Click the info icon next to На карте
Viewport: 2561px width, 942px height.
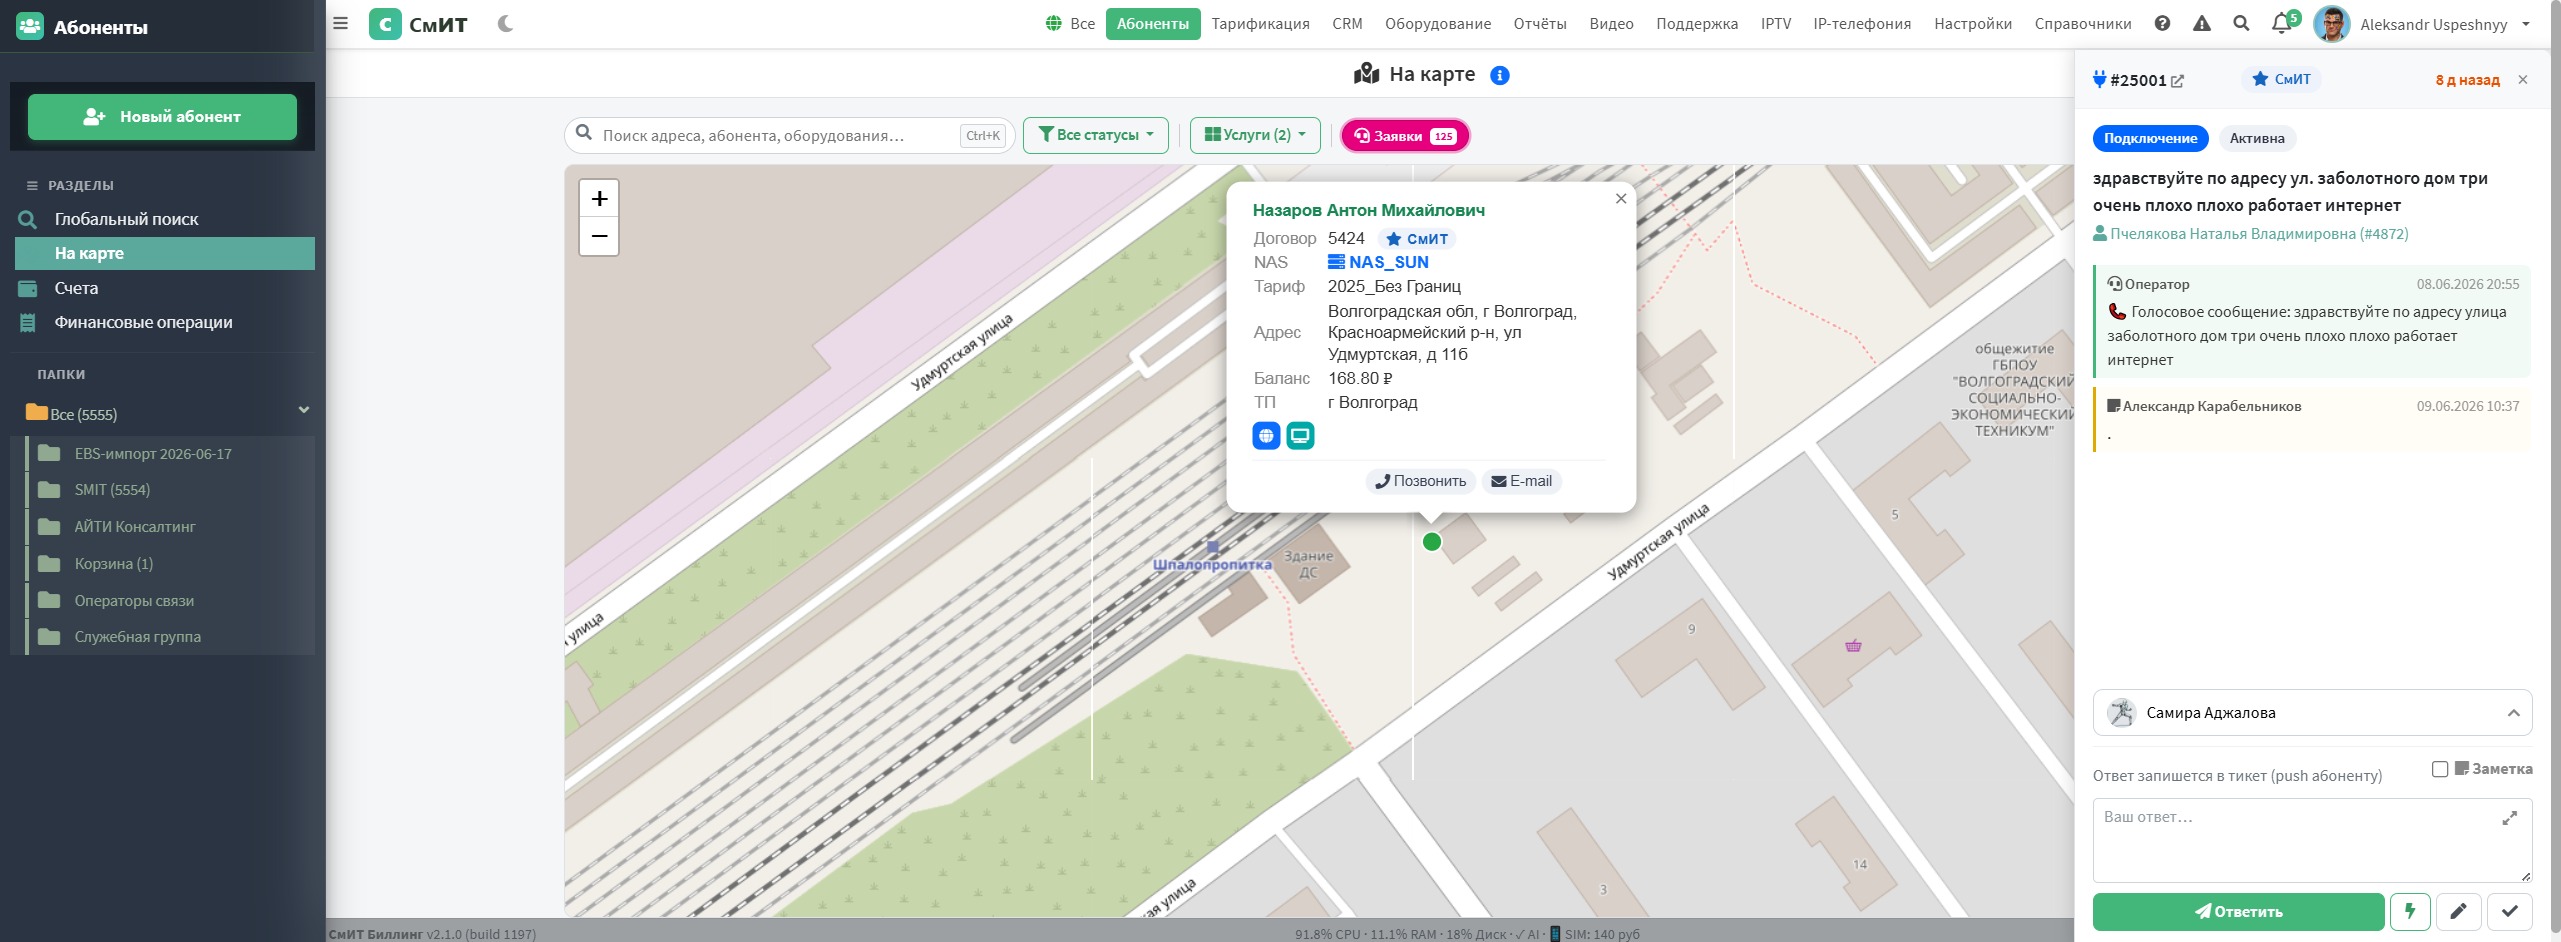click(1499, 75)
